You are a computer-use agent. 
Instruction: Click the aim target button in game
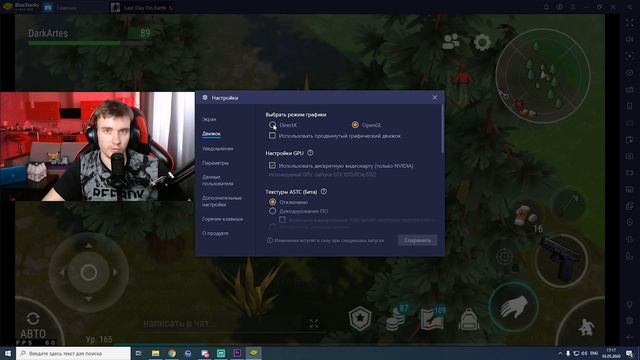[504, 257]
